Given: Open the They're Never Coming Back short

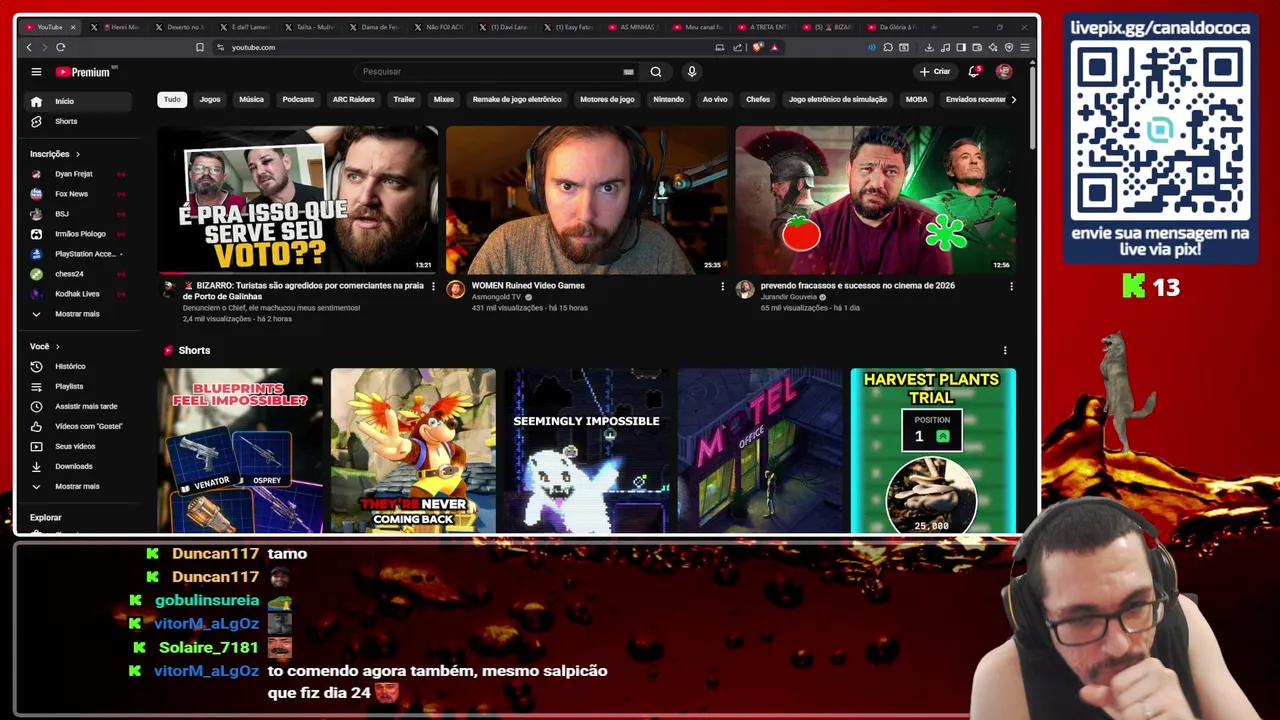Looking at the screenshot, I should tap(413, 451).
